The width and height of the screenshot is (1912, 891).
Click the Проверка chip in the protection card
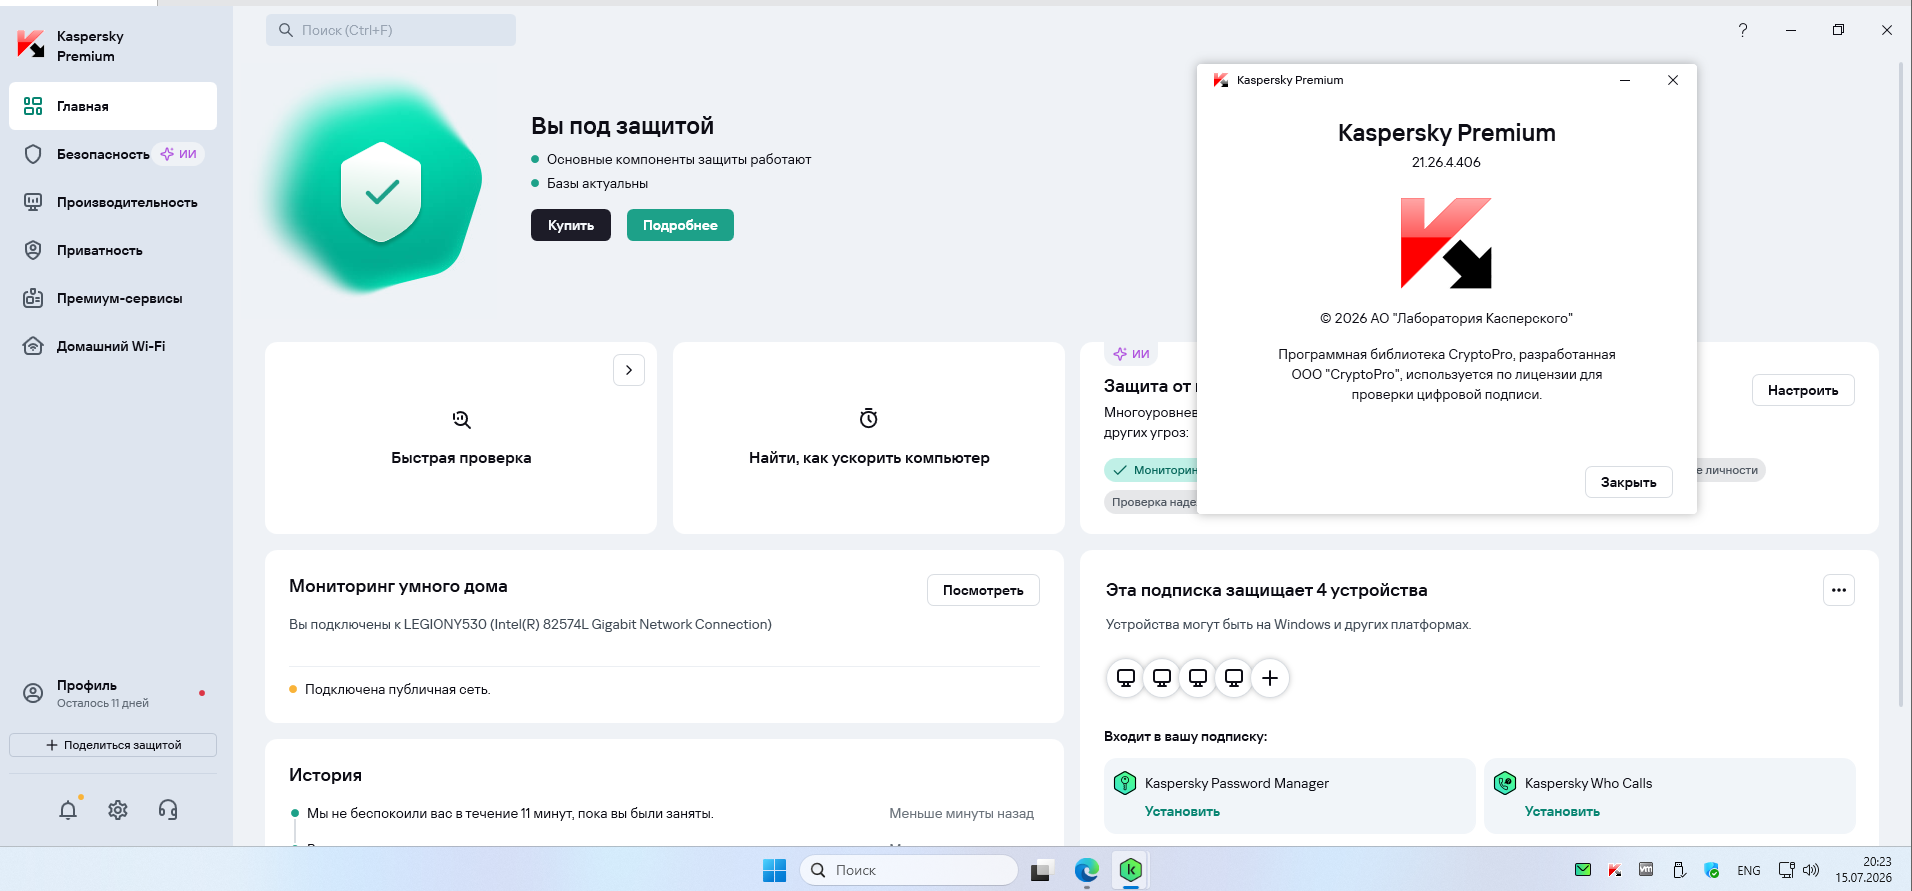[1152, 502]
